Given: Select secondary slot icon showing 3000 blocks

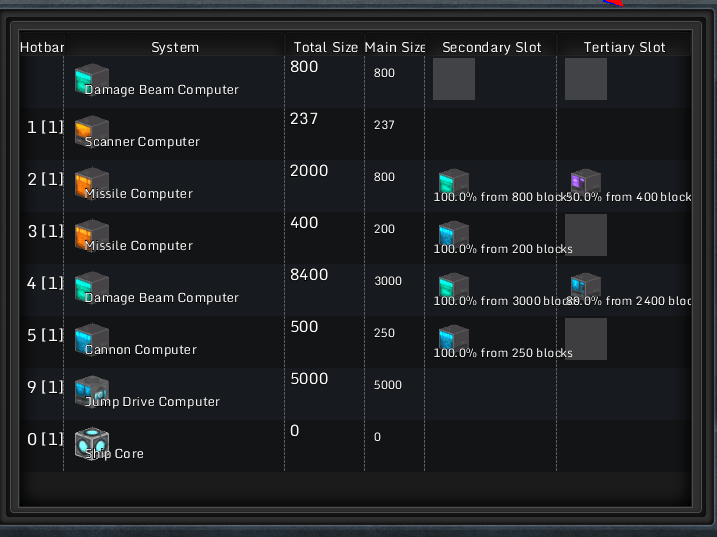Looking at the screenshot, I should [x=454, y=287].
